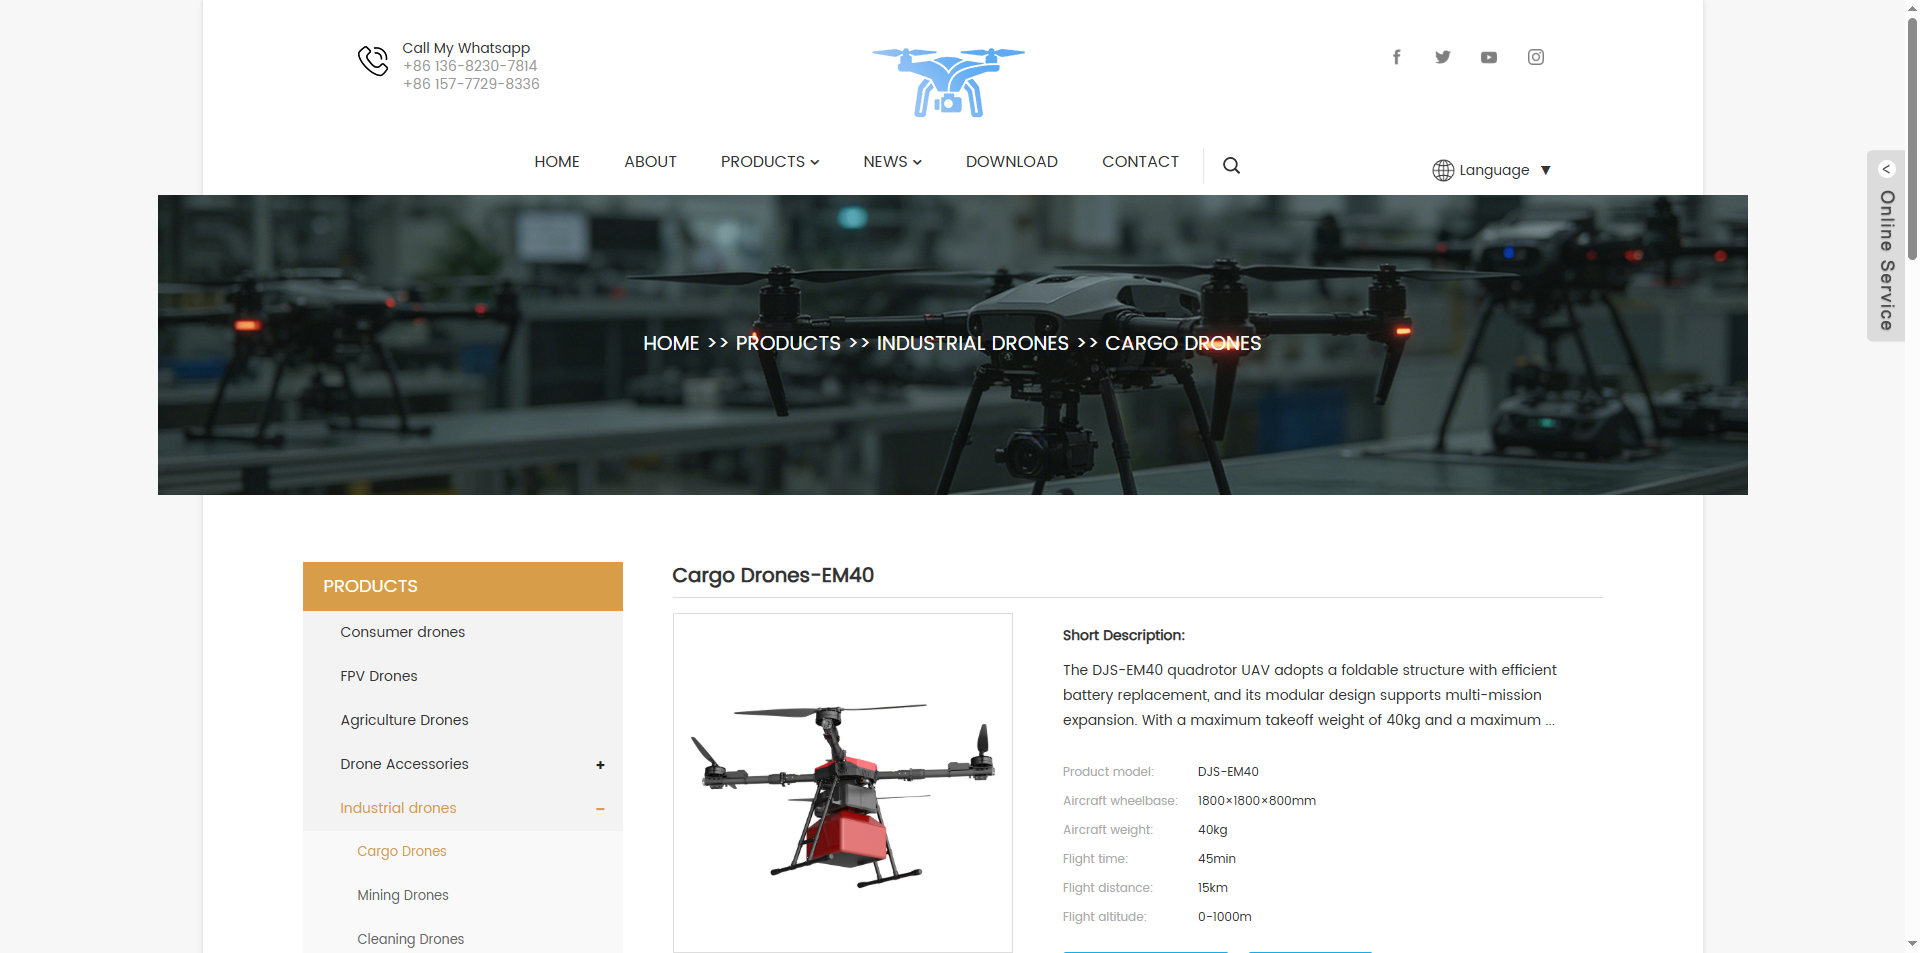The width and height of the screenshot is (1920, 953).
Task: Open the YouTube social icon
Action: point(1489,57)
